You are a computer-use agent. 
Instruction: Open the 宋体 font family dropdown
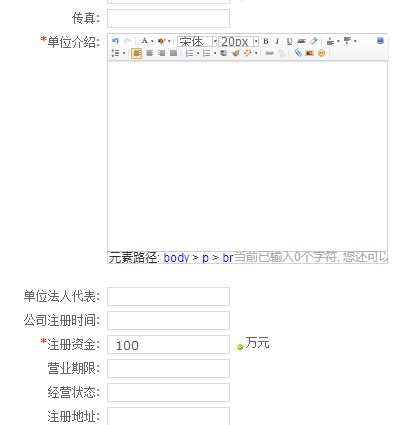click(x=197, y=41)
